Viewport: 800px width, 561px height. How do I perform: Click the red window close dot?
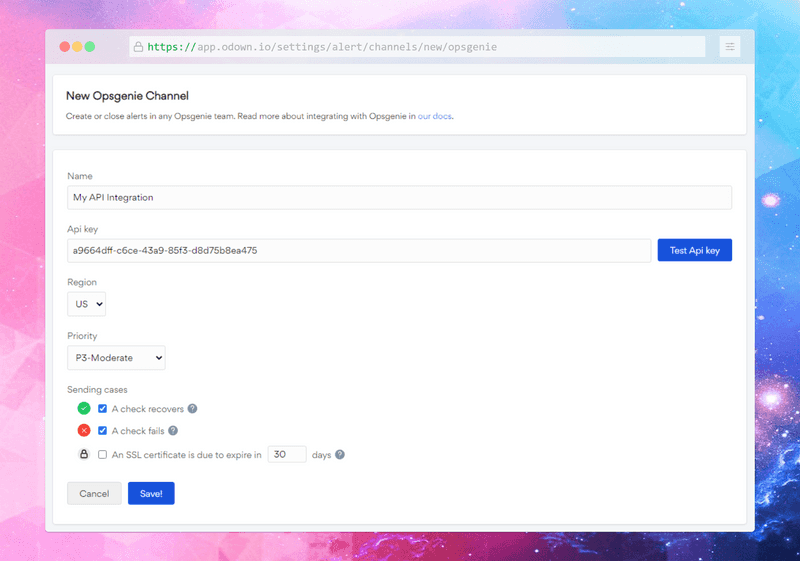[x=65, y=47]
